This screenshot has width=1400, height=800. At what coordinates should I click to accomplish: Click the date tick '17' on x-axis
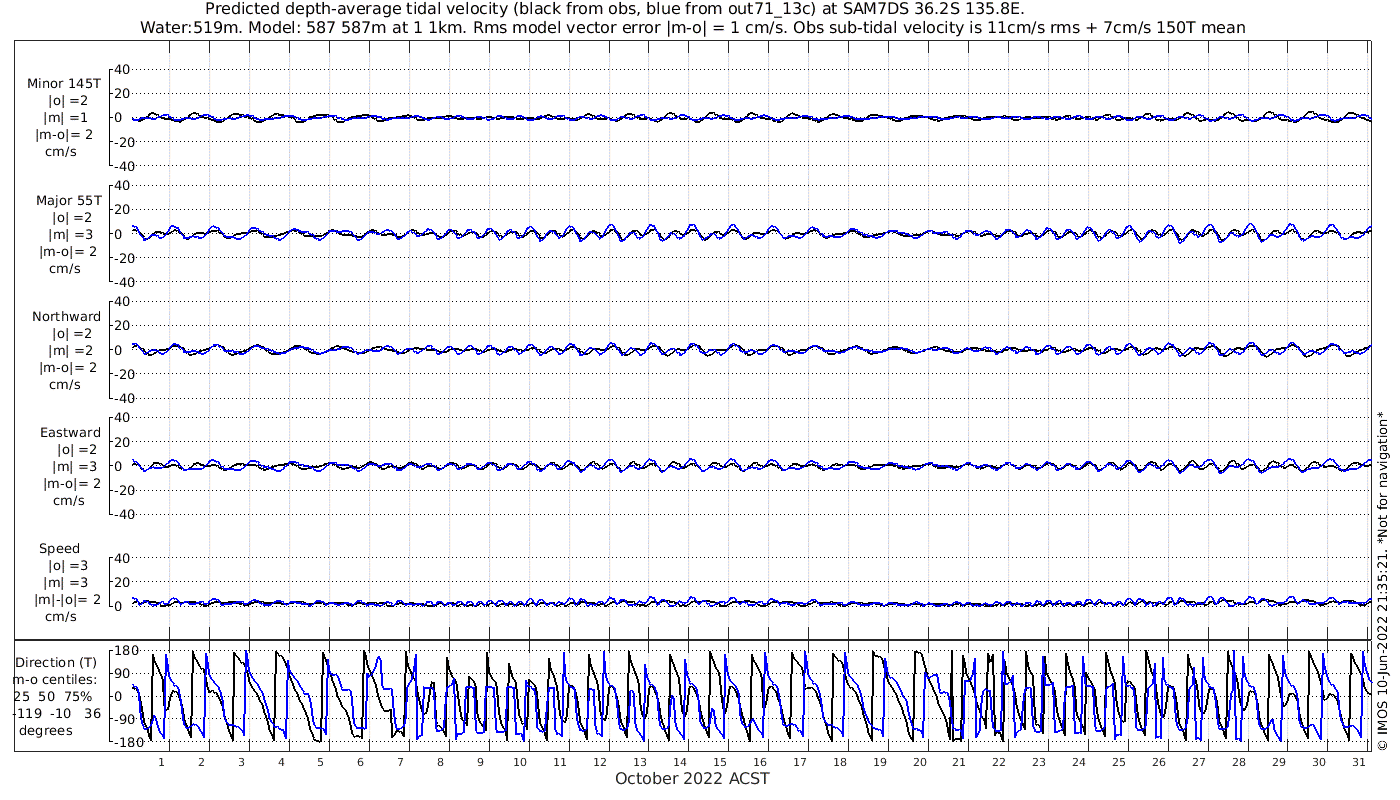[x=800, y=762]
